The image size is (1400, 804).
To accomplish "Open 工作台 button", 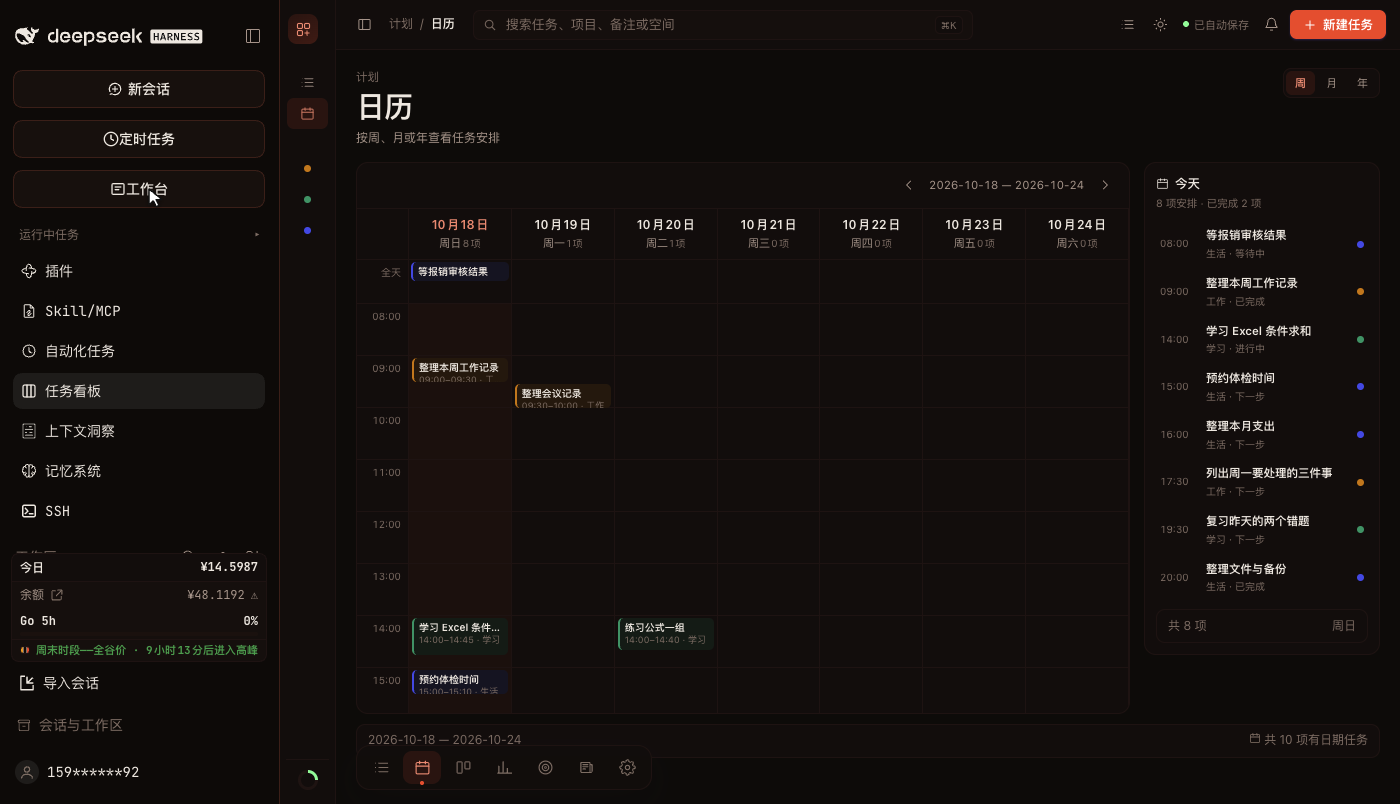I will (139, 189).
